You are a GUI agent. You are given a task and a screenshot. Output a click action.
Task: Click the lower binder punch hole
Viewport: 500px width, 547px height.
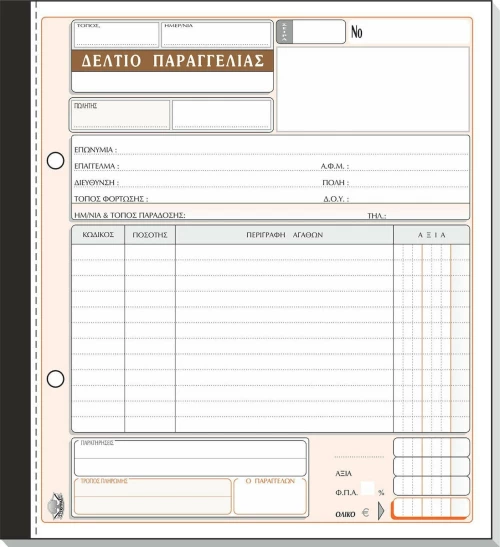tap(55, 379)
